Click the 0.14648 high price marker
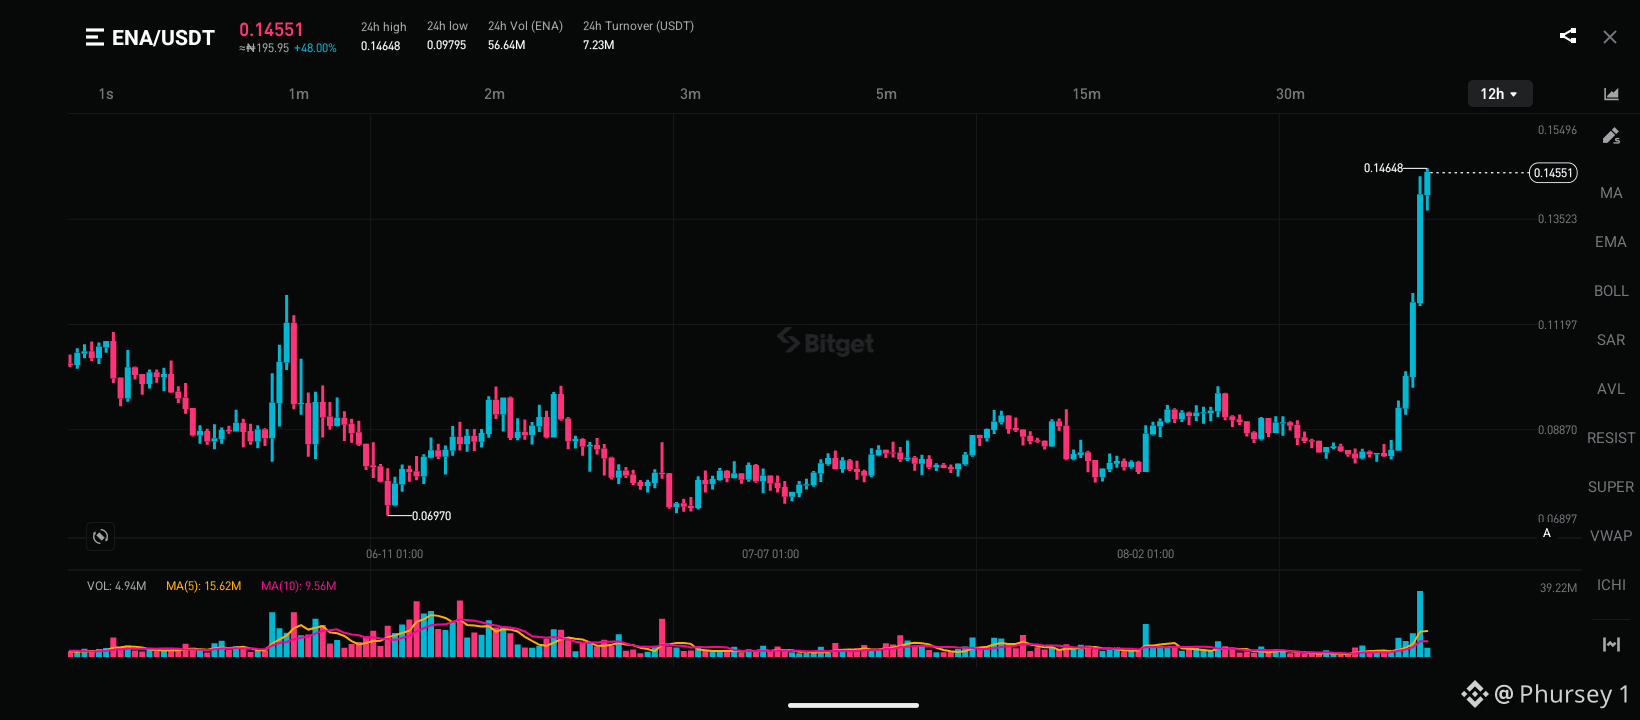Viewport: 1640px width, 720px height. (1384, 168)
